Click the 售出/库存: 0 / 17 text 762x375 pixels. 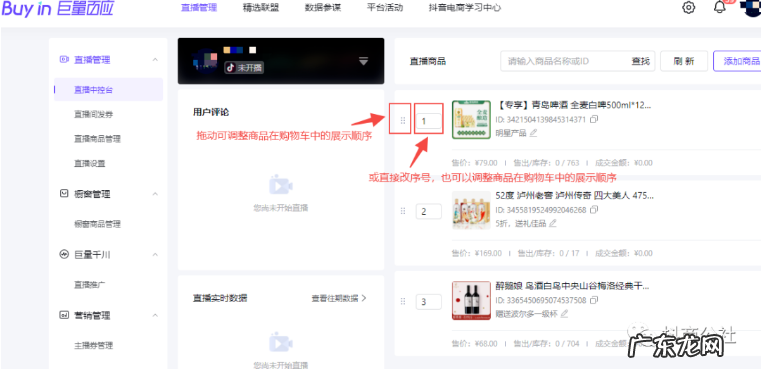tap(549, 253)
